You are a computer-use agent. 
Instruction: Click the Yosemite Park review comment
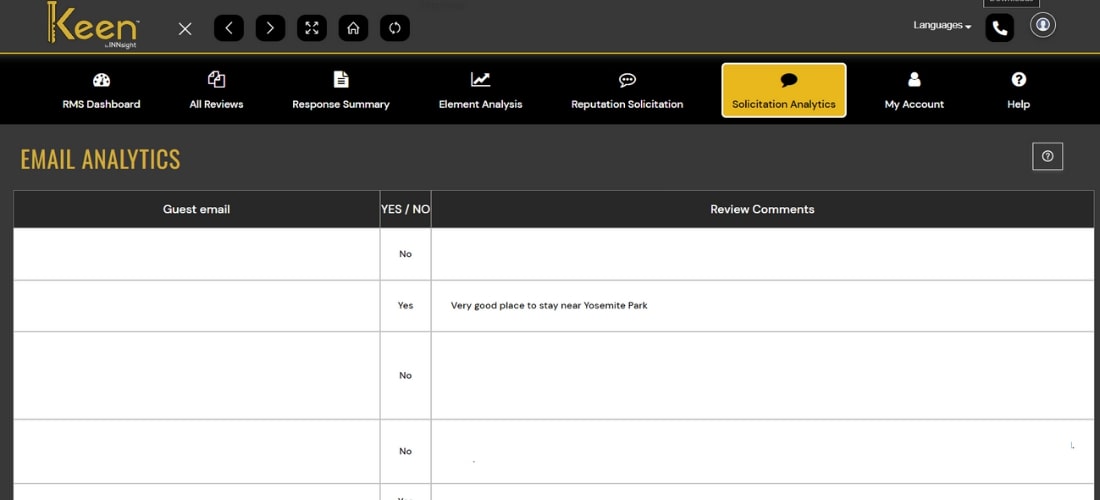pyautogui.click(x=549, y=305)
